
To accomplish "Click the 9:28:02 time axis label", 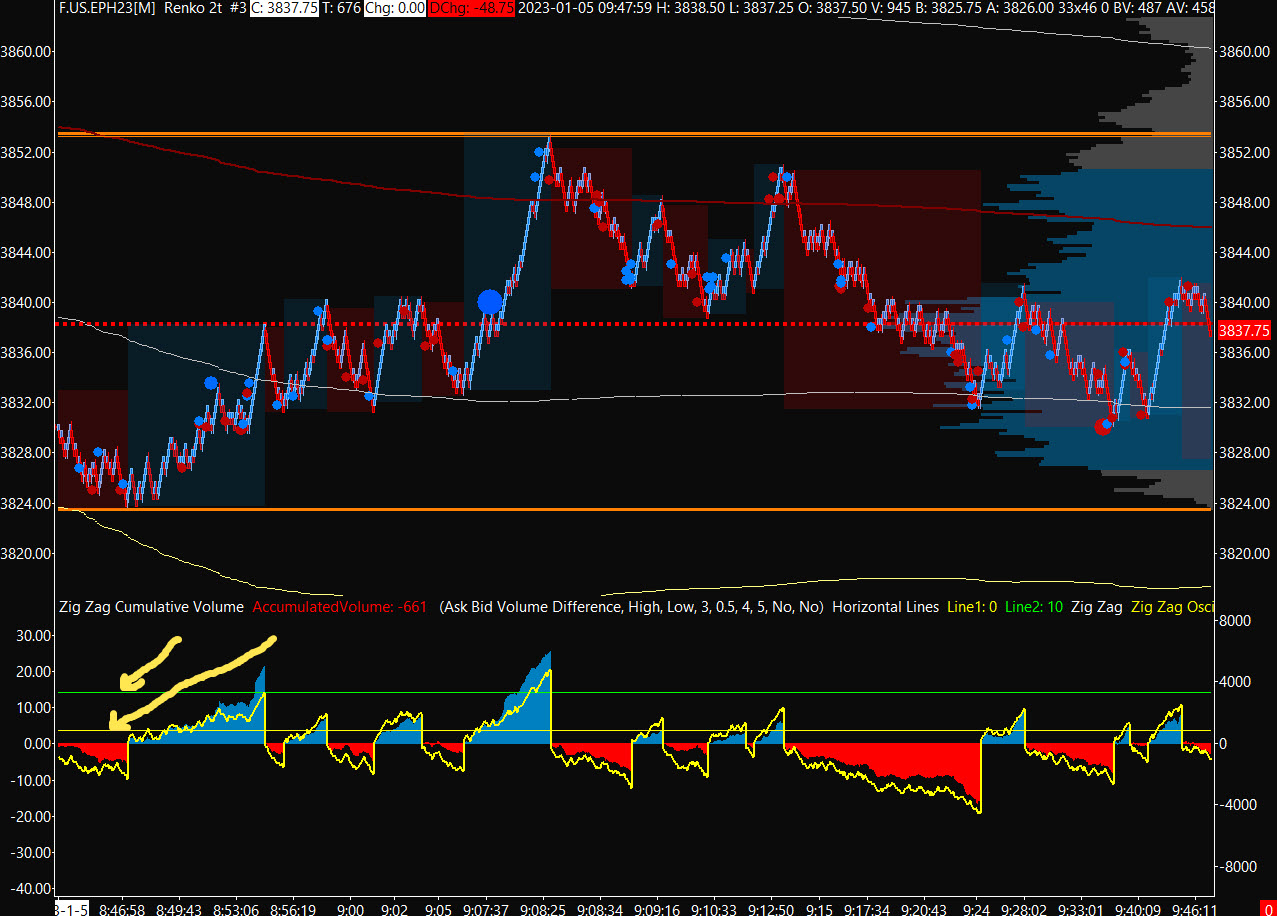I will [1024, 911].
